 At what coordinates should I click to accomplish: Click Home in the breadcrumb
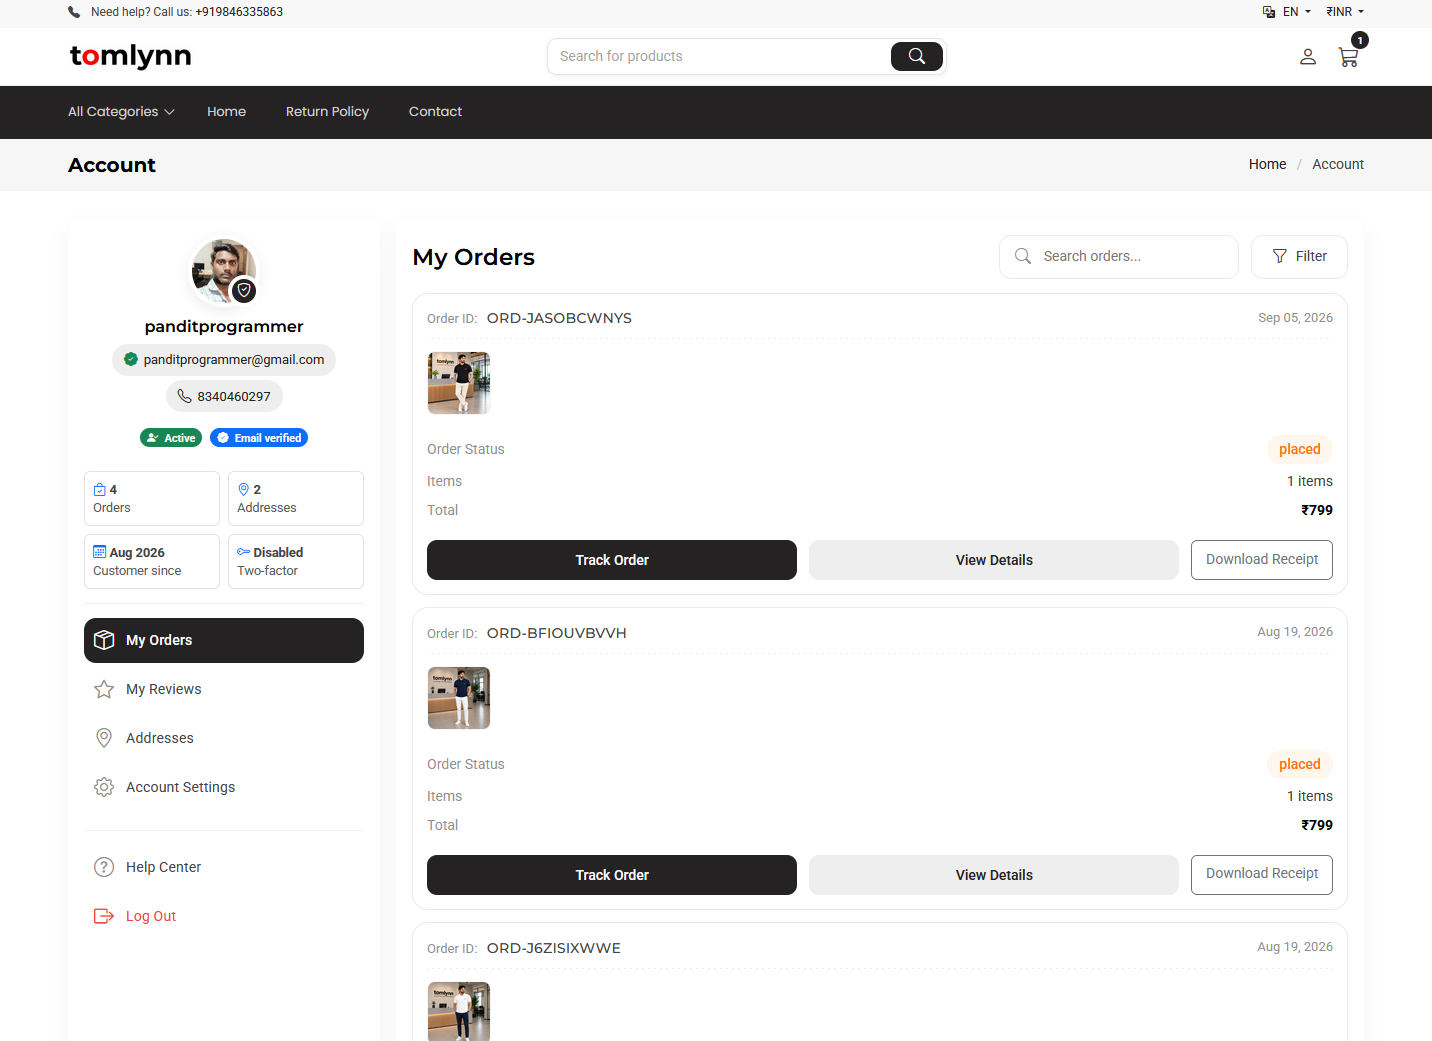tap(1267, 164)
